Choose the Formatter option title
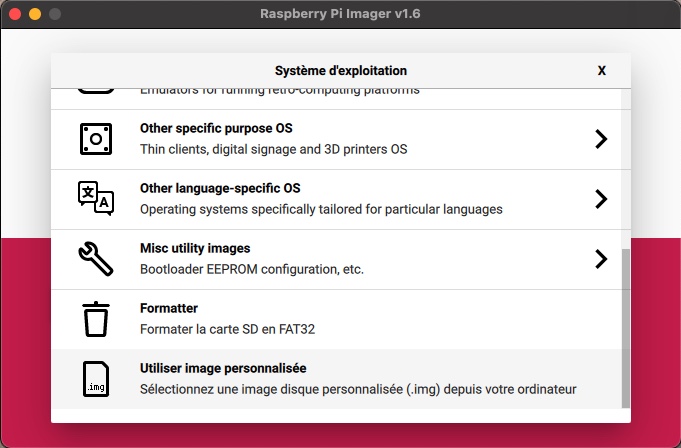Screen dimensions: 681x448 pyautogui.click(x=169, y=308)
